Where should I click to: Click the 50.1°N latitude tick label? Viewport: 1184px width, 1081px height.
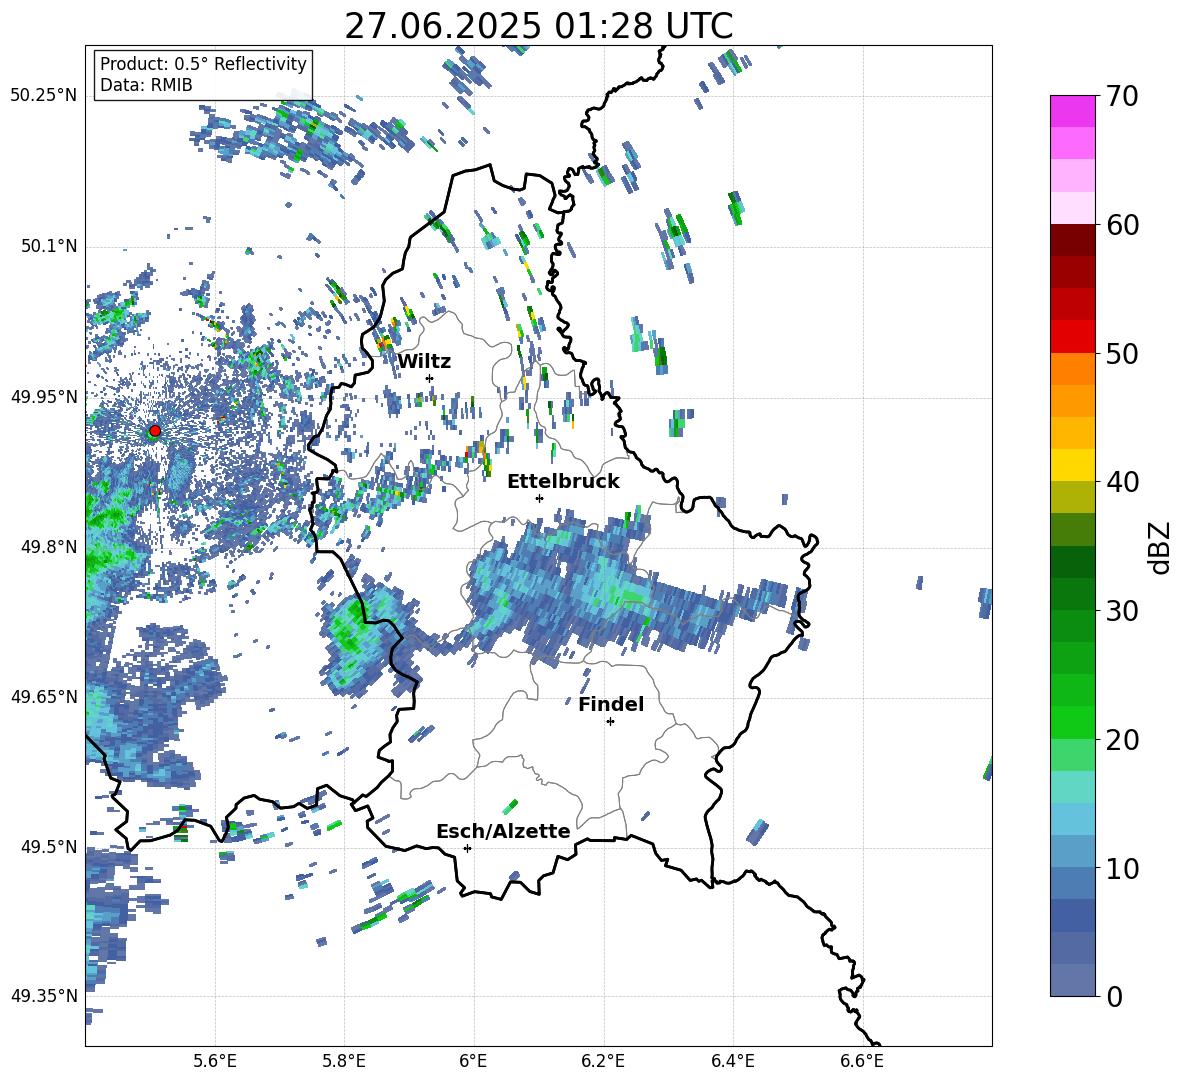[x=48, y=246]
